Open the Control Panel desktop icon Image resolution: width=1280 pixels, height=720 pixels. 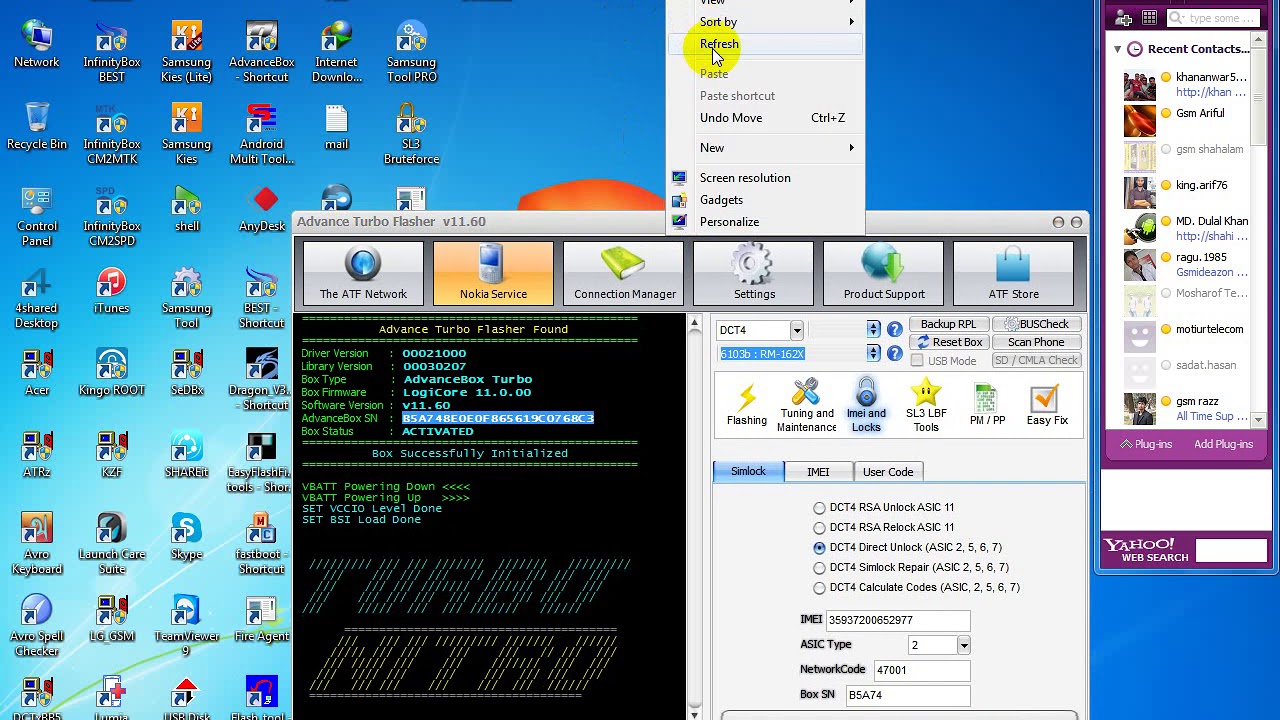click(37, 216)
